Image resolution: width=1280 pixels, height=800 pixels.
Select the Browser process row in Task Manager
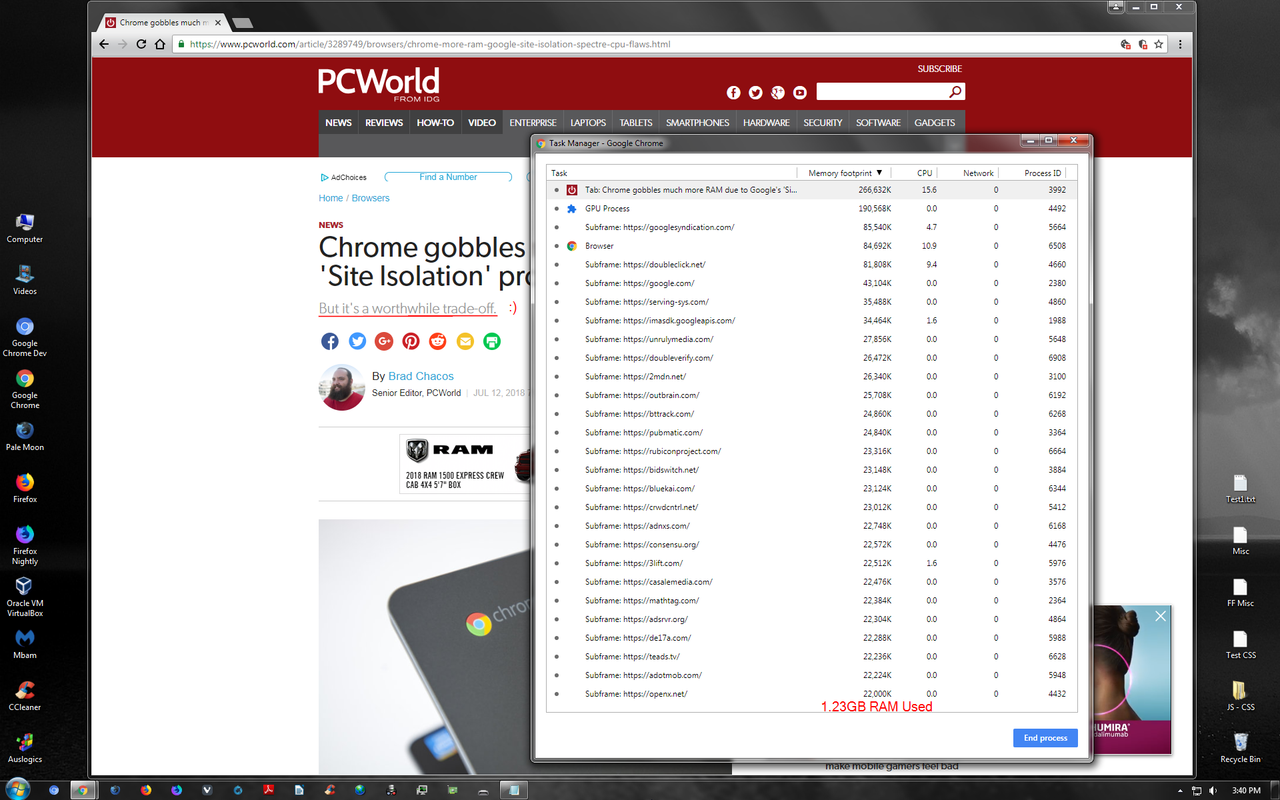[812, 246]
